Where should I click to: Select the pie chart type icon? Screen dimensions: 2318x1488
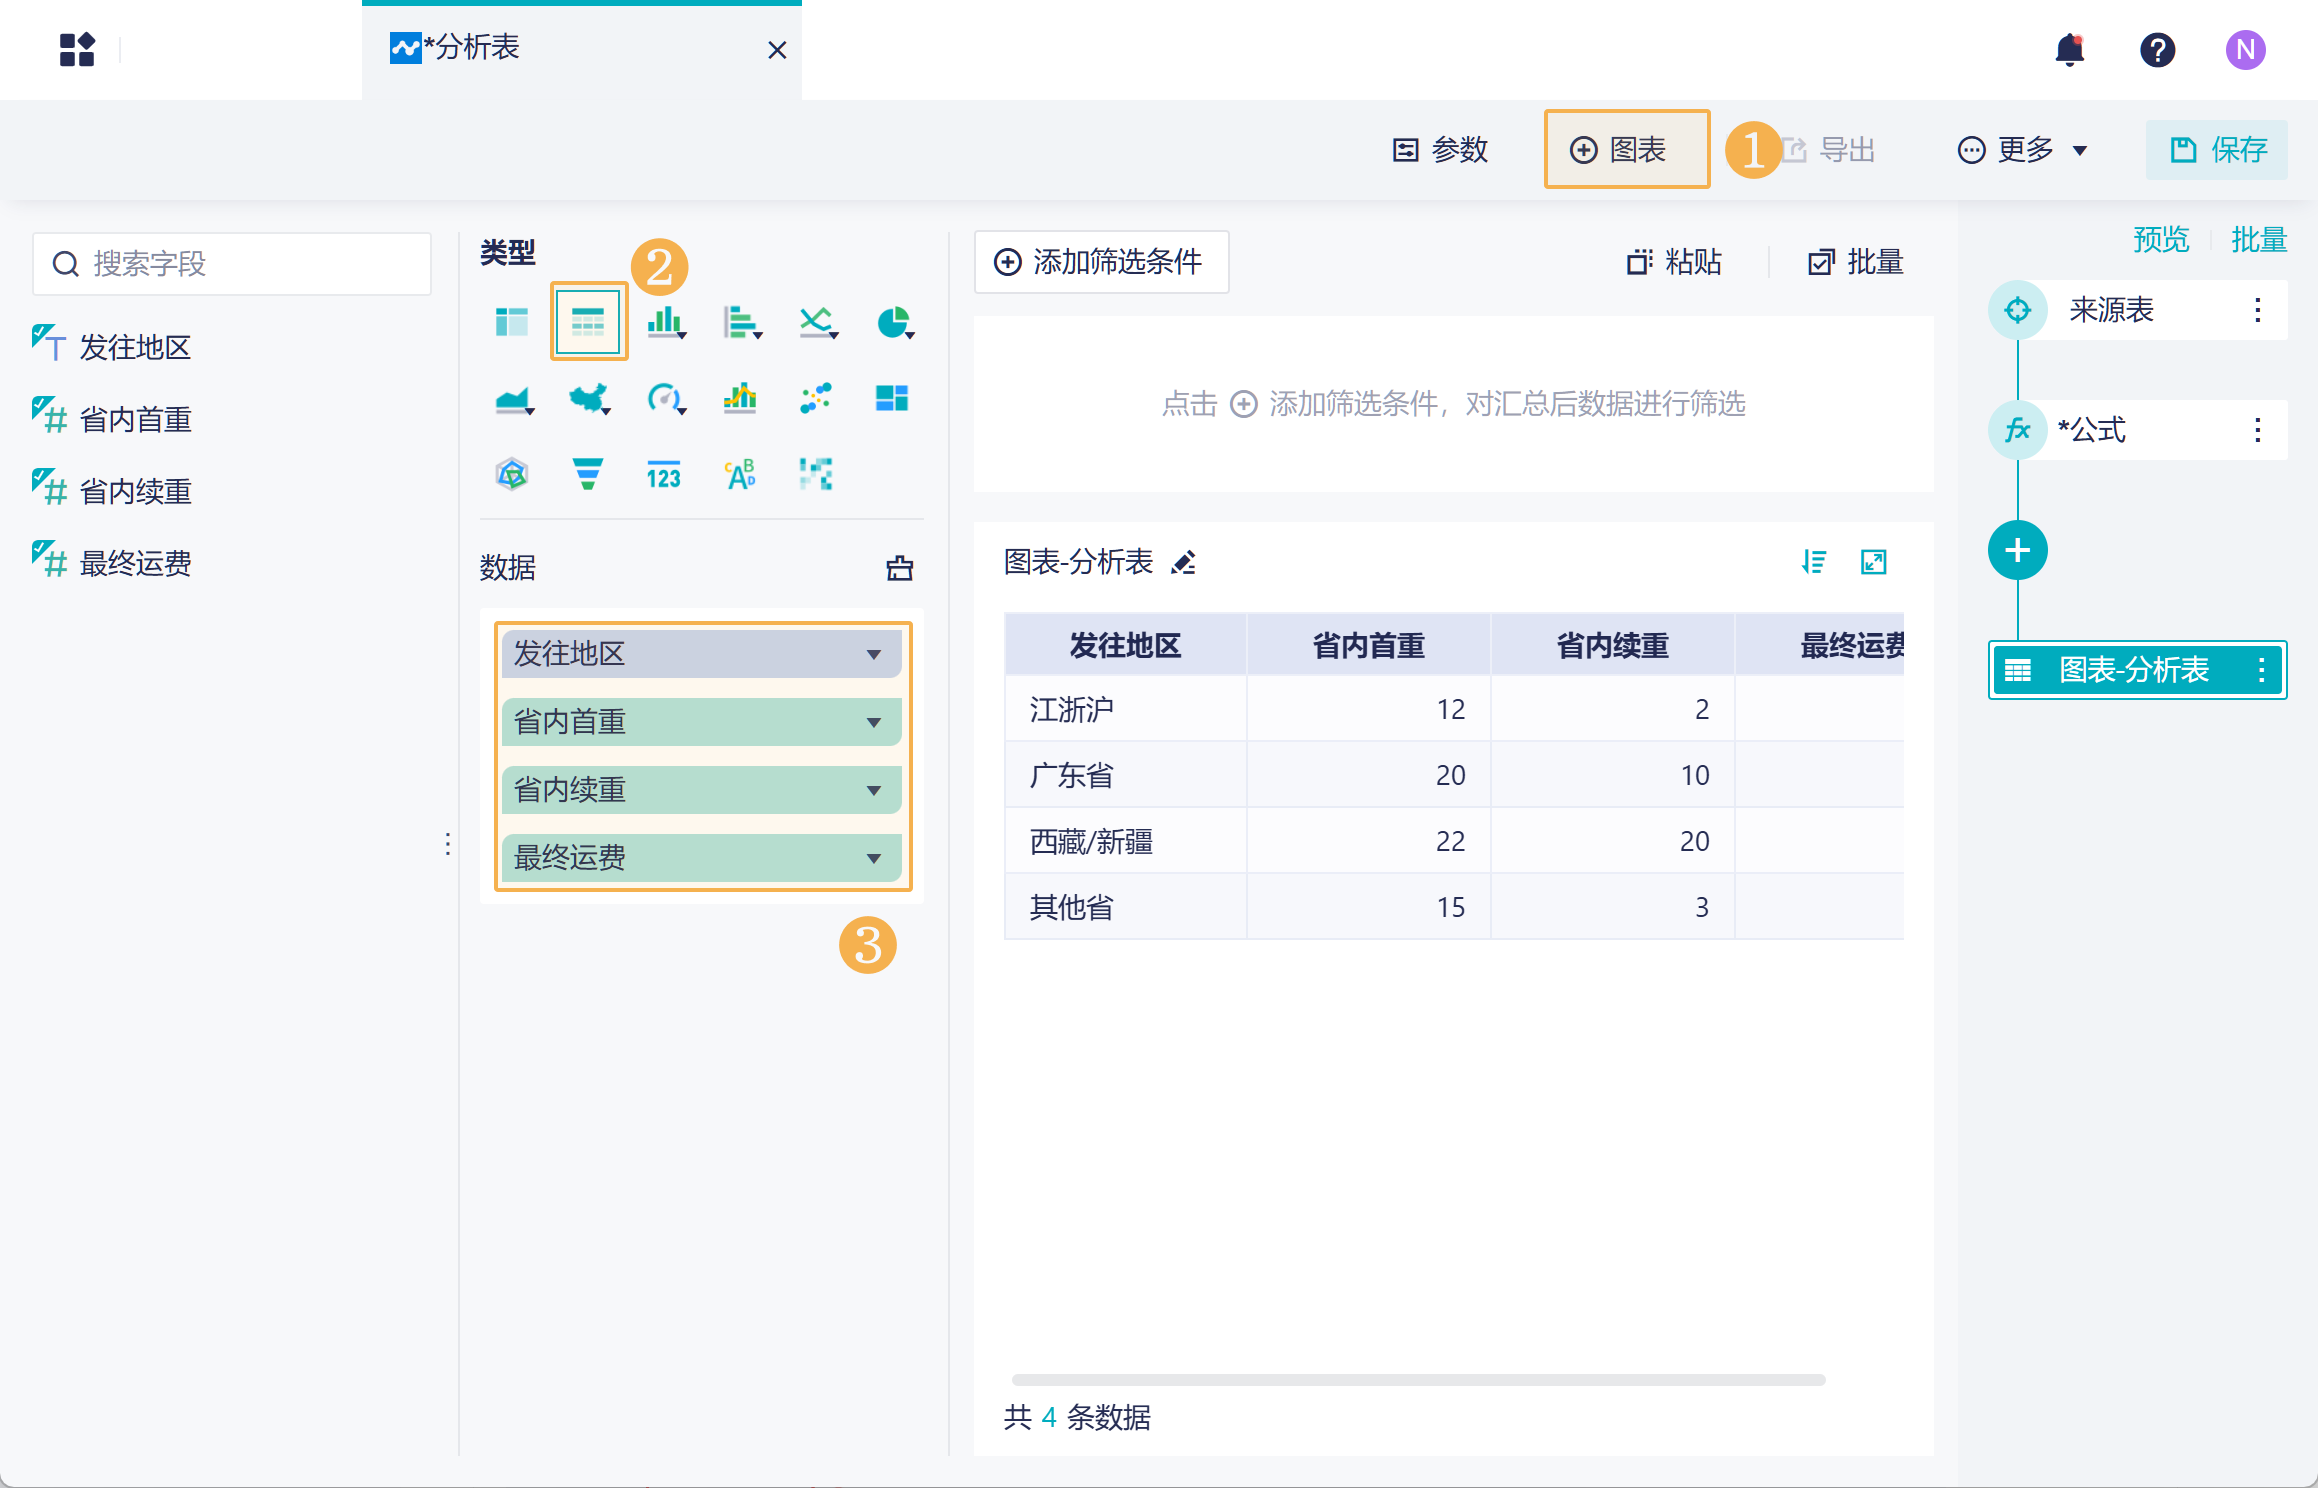click(x=892, y=322)
